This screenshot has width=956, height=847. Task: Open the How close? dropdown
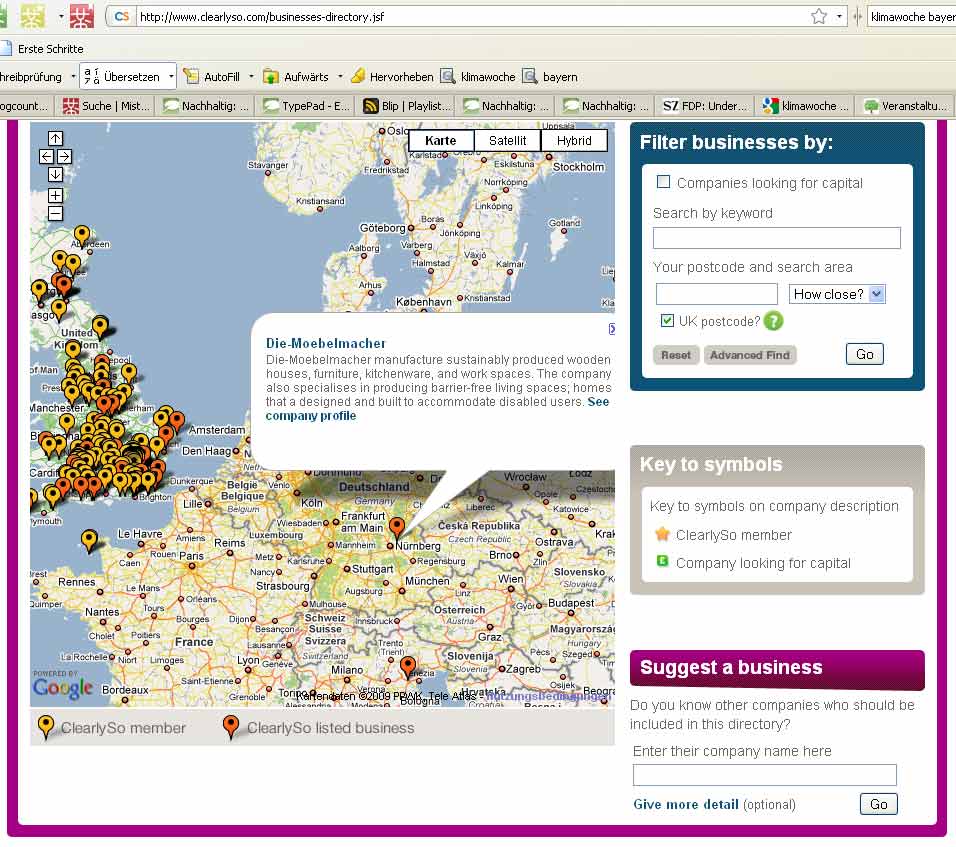click(836, 294)
